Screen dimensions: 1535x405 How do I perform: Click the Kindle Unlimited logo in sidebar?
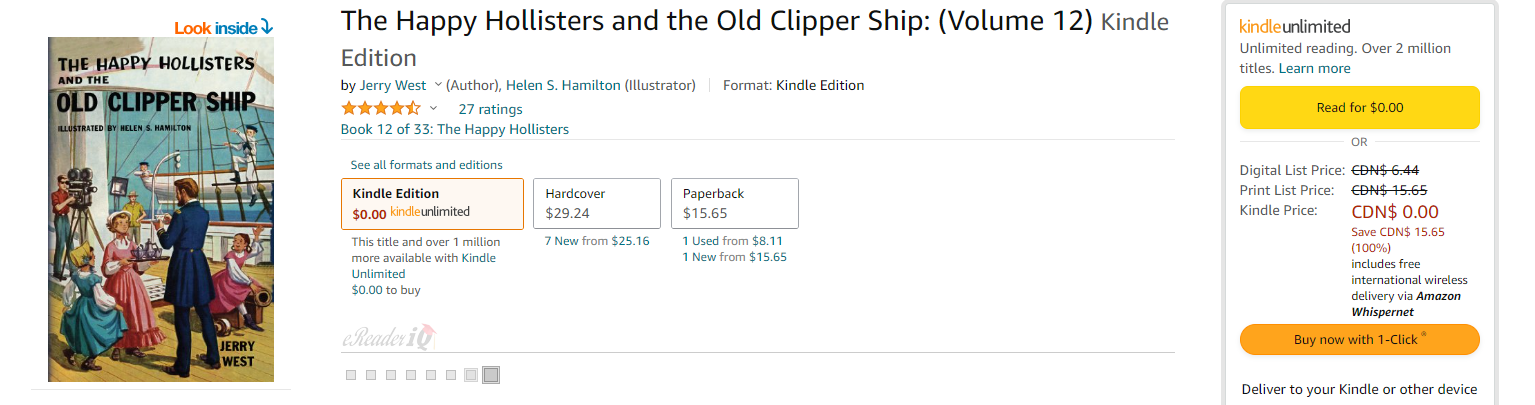point(1294,27)
